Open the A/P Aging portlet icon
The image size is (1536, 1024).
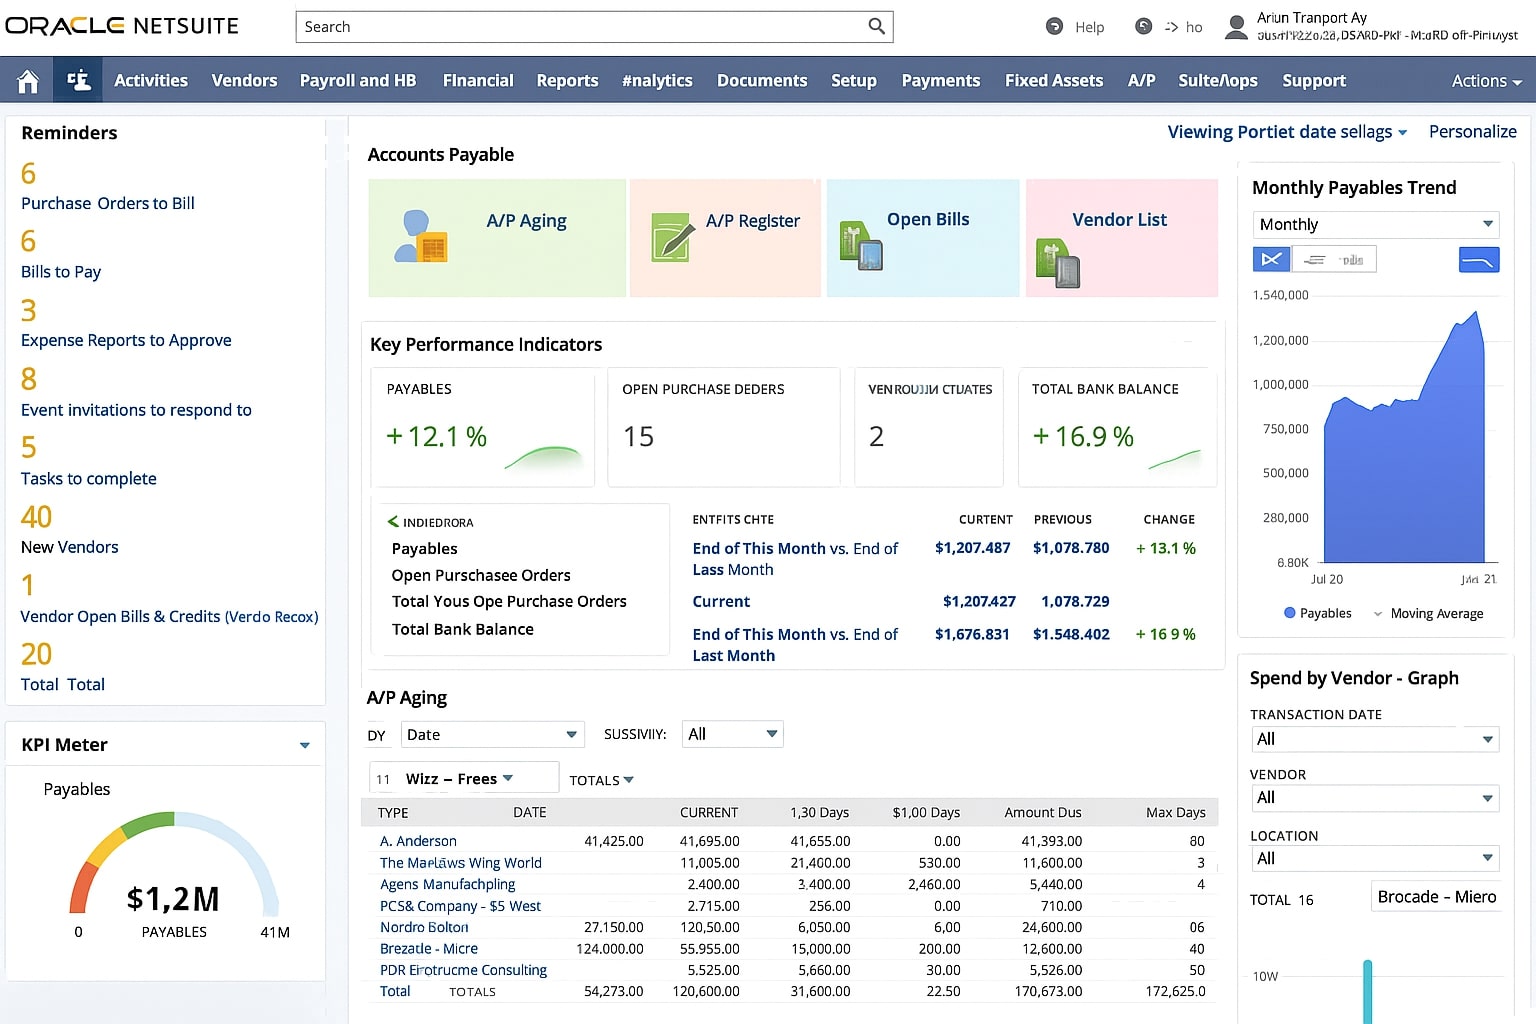(x=421, y=237)
